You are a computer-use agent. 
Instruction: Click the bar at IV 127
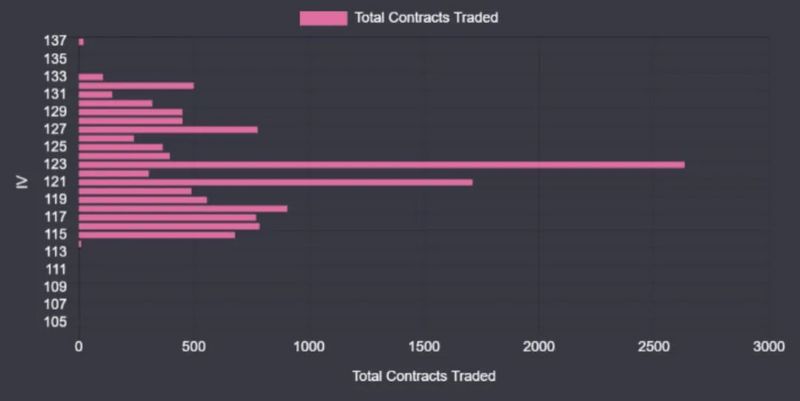tap(168, 129)
